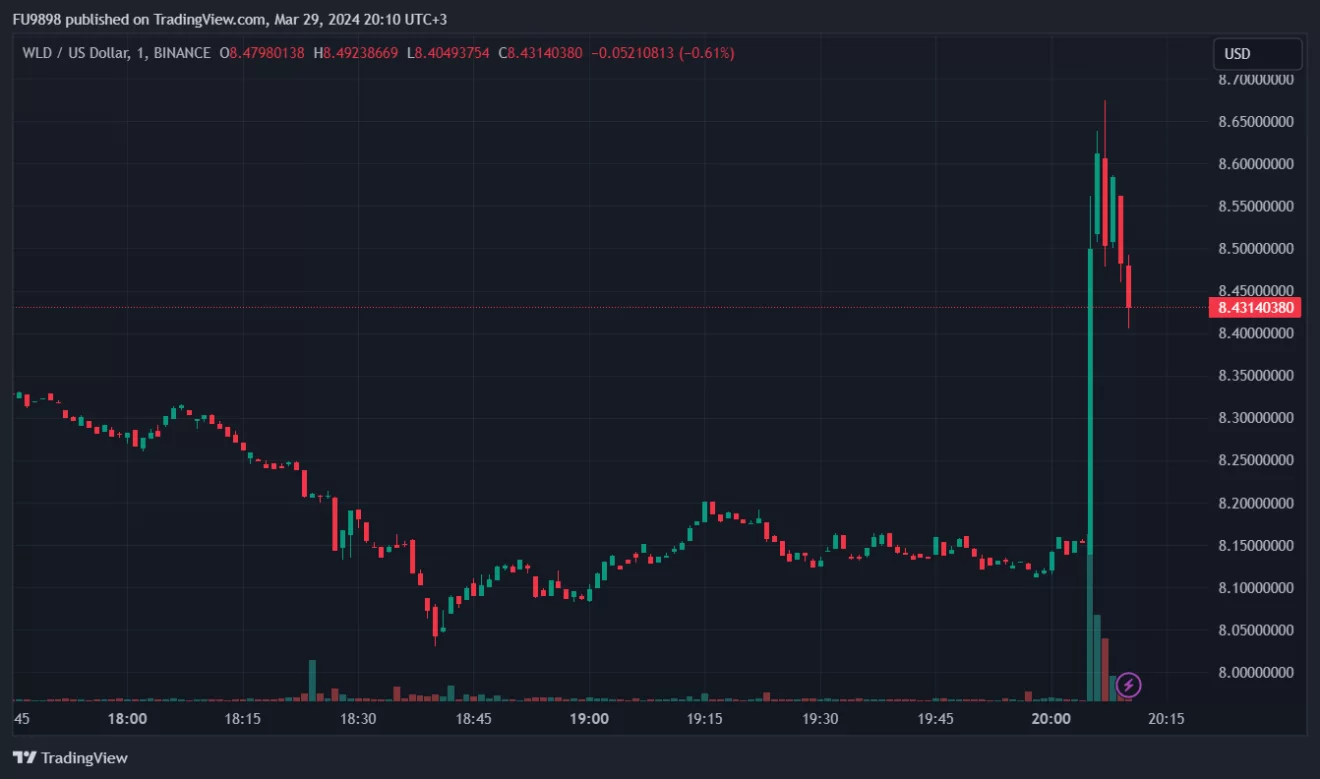
Task: Click the BINANCE exchange label
Action: [x=183, y=53]
